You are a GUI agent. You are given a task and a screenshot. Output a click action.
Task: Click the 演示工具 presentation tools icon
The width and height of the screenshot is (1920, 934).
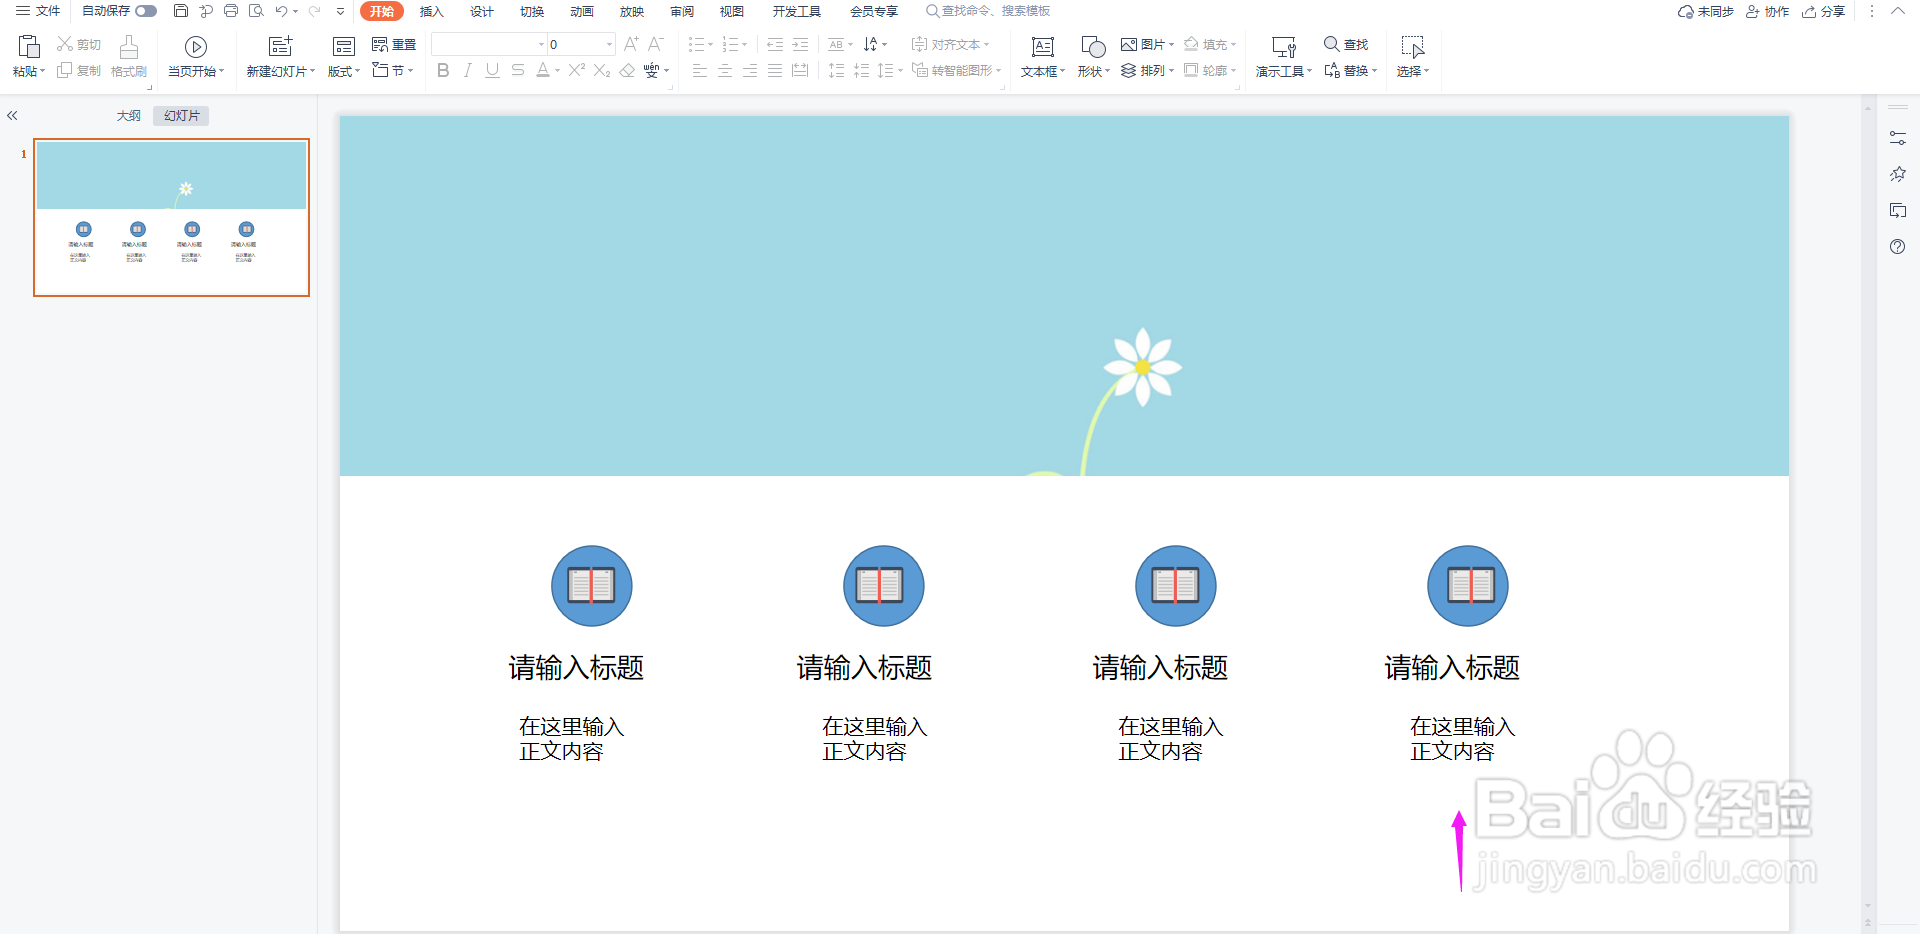[1283, 47]
